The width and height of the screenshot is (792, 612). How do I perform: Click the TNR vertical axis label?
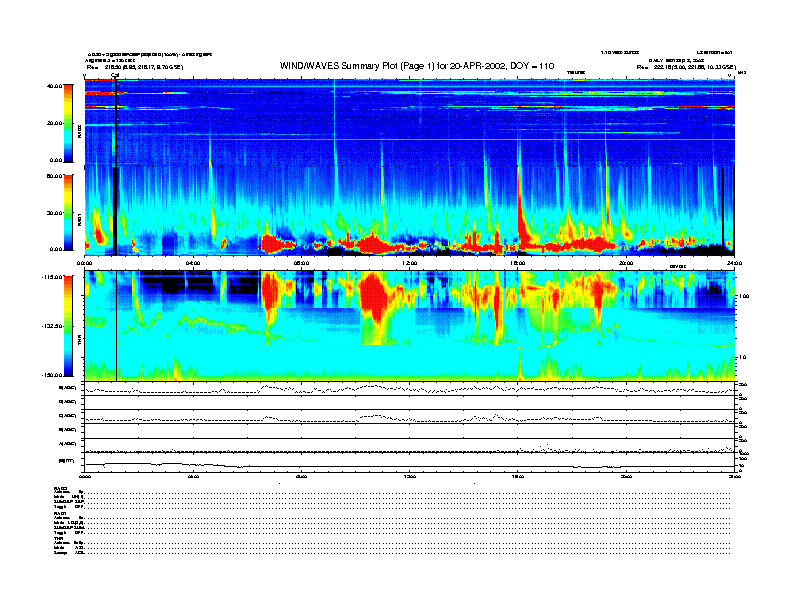pyautogui.click(x=79, y=342)
